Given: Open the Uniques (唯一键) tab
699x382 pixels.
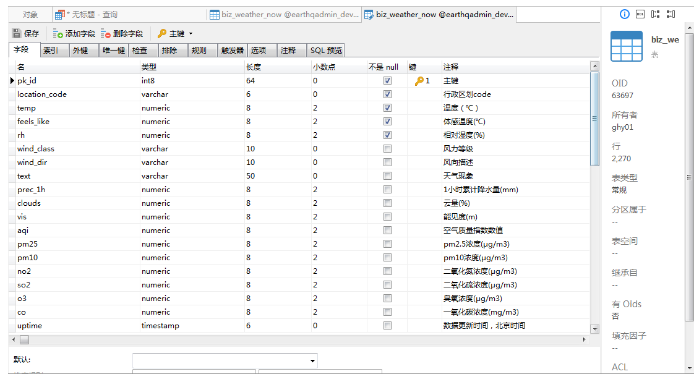Looking at the screenshot, I should (x=114, y=50).
